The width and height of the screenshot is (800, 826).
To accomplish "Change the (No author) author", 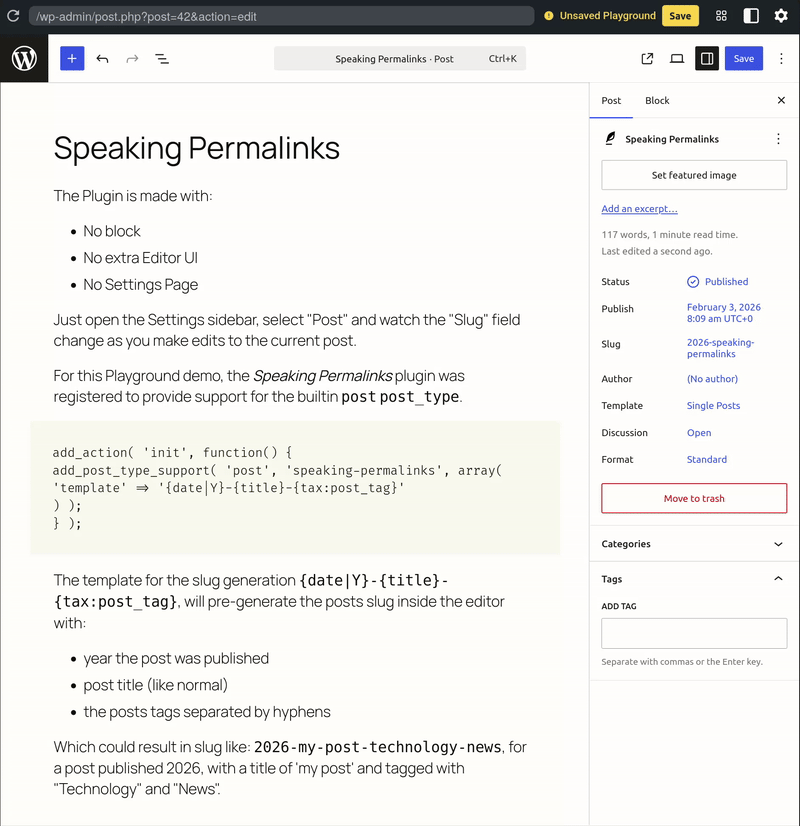I will [712, 379].
